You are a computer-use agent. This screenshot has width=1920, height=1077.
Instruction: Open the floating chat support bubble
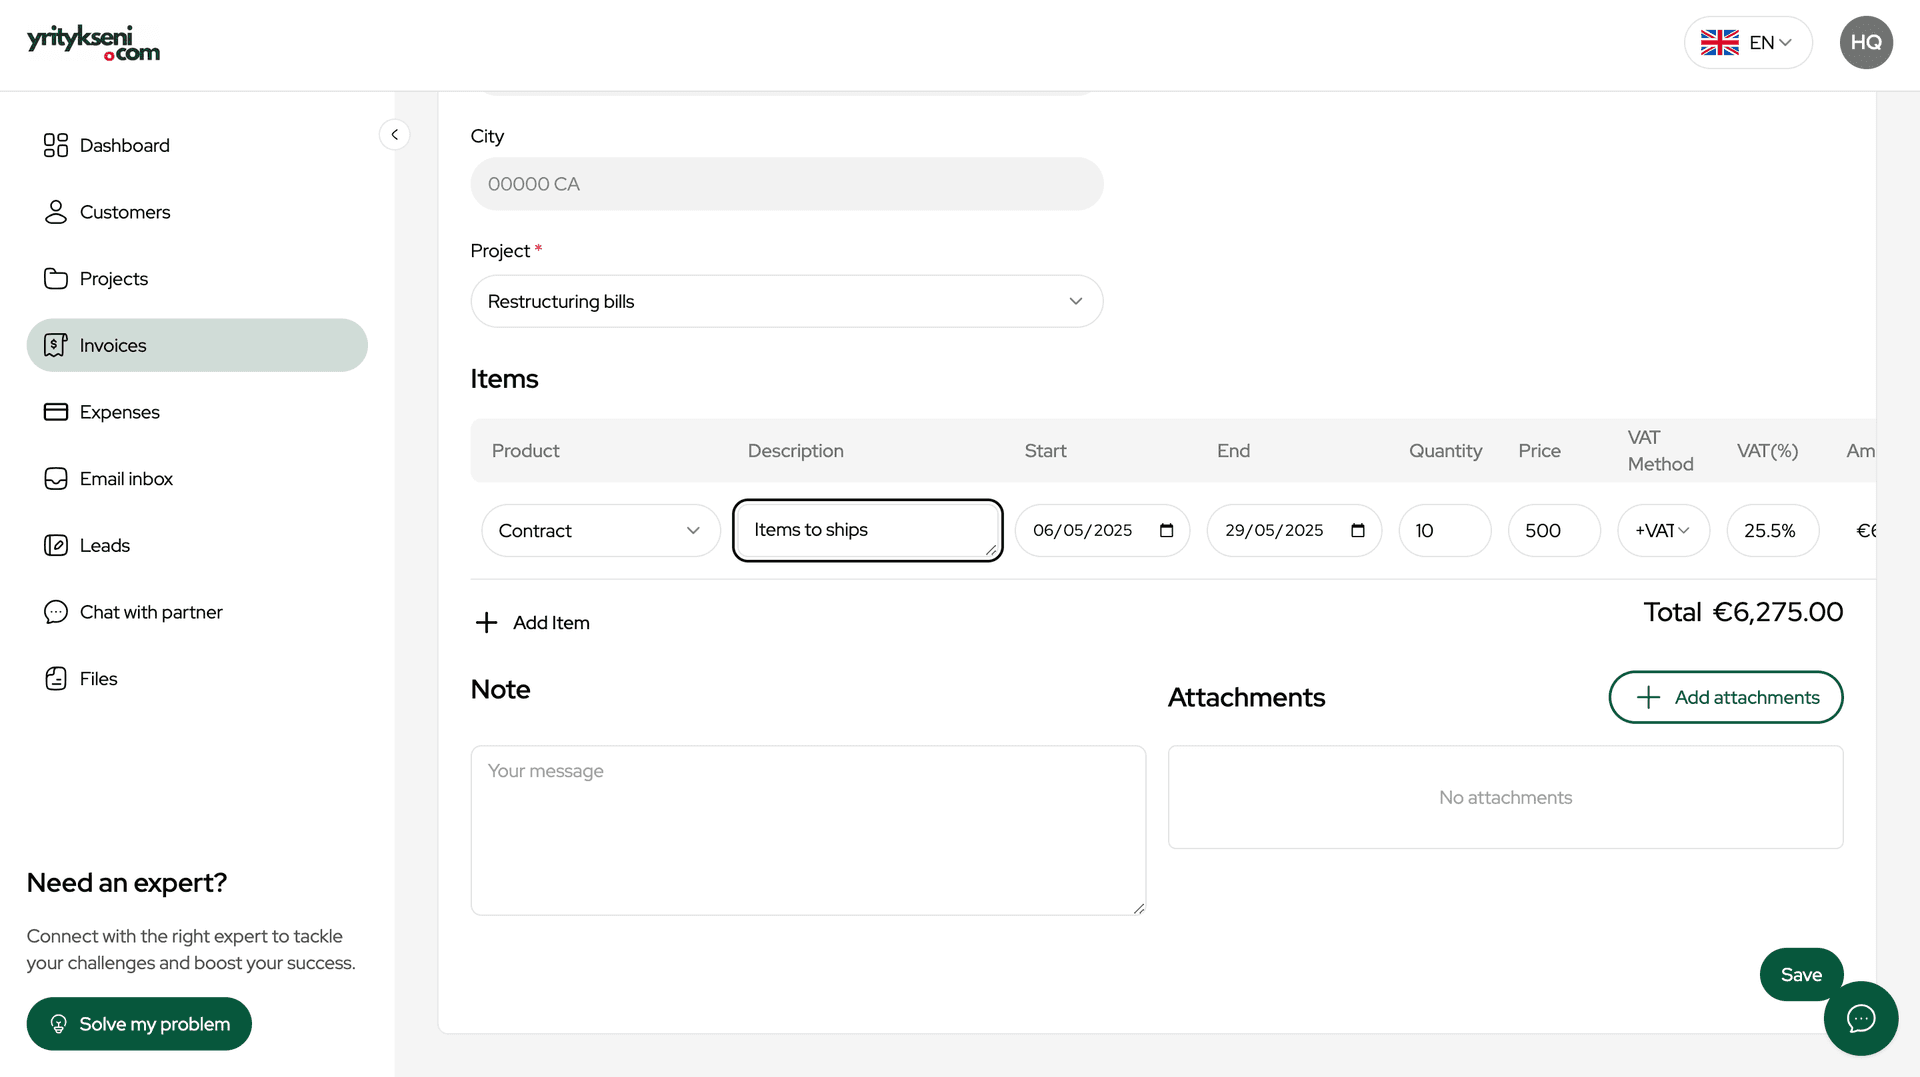[x=1860, y=1018]
